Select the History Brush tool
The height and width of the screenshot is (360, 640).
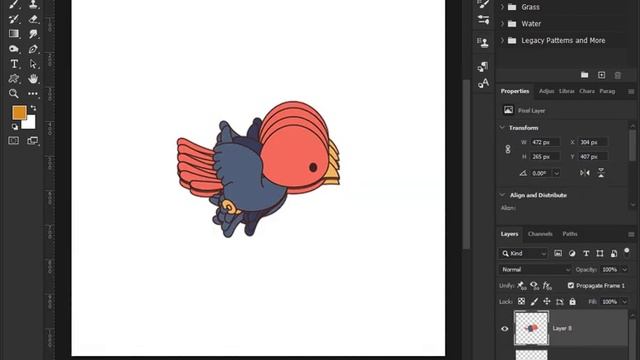tap(14, 19)
